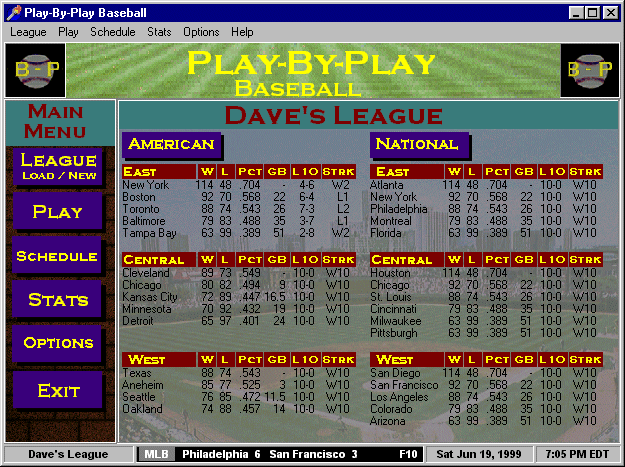This screenshot has width=625, height=467.
Task: Select Detroit in the standings
Action: [138, 321]
